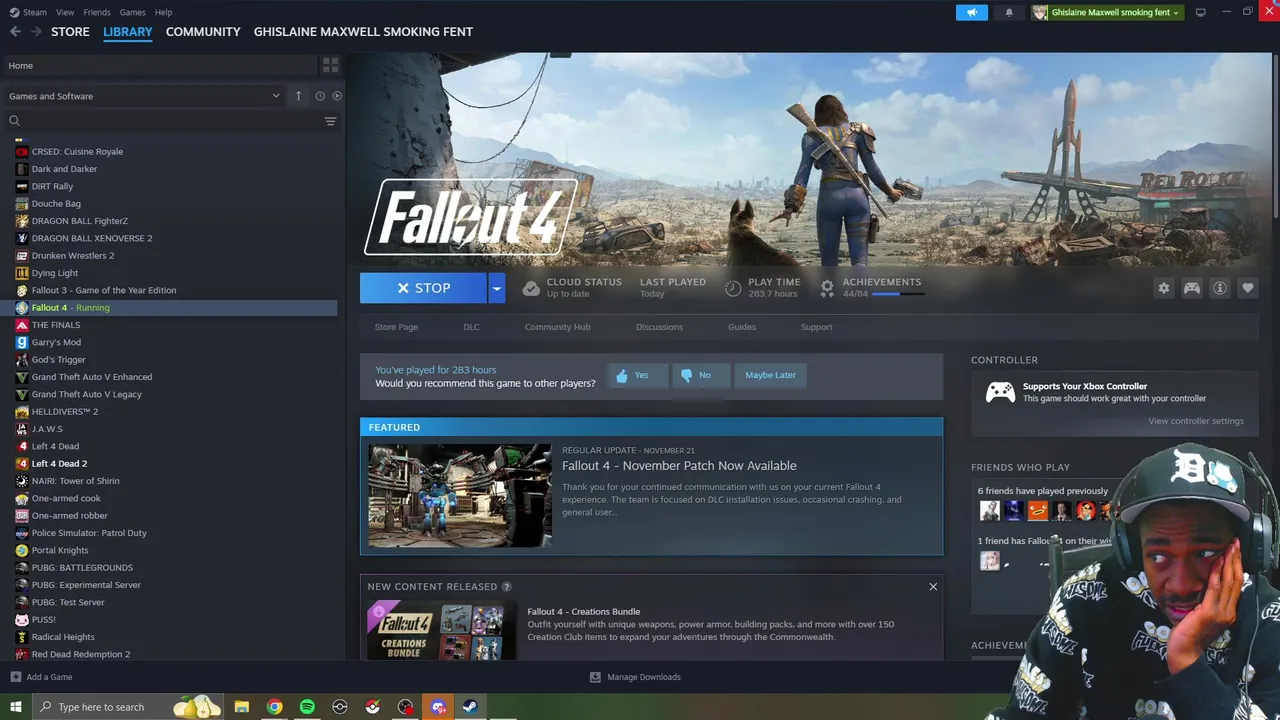
Task: Open the announcements megaphone button
Action: 971,12
